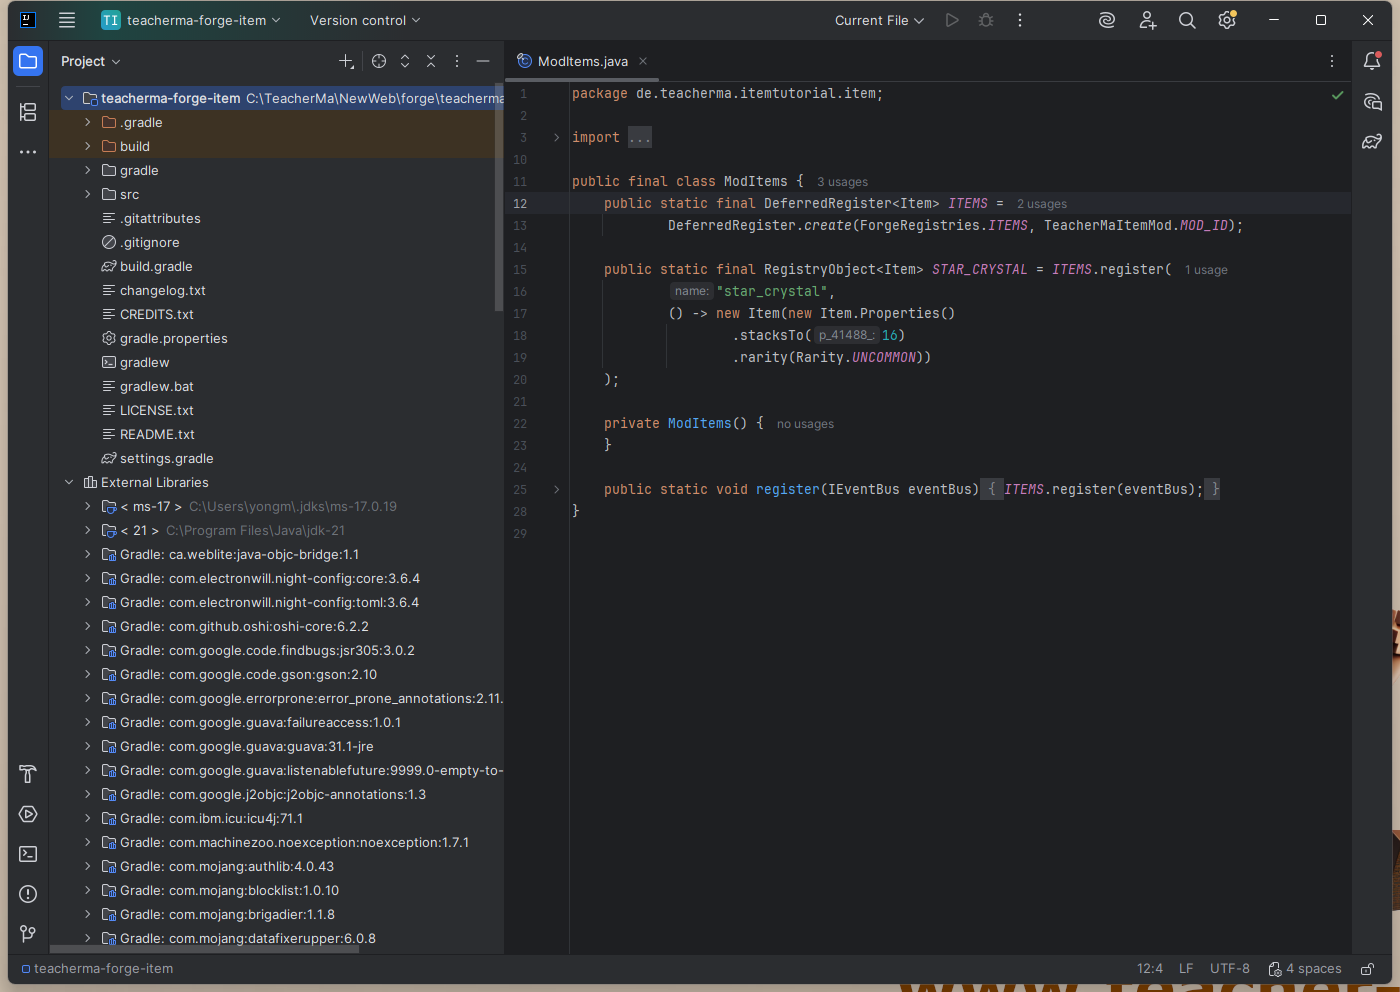
Task: Select opened file locator target icon
Action: click(379, 61)
